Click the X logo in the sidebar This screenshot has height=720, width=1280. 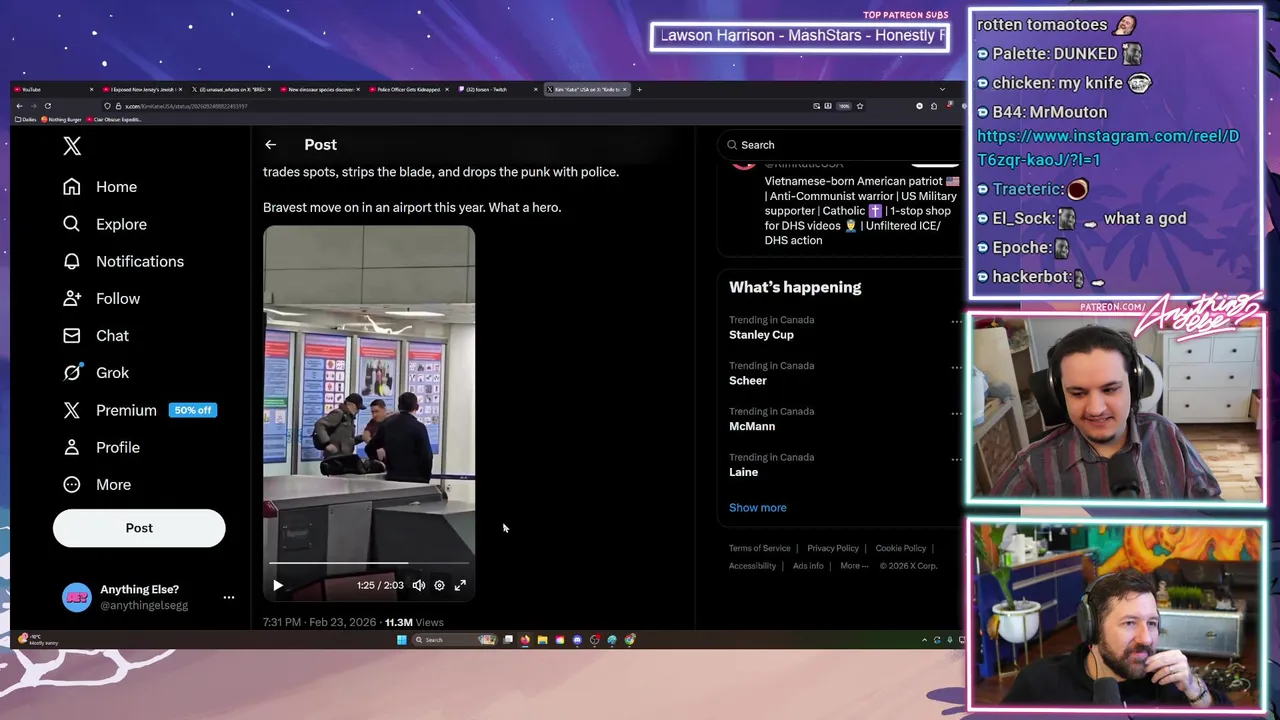coord(72,146)
